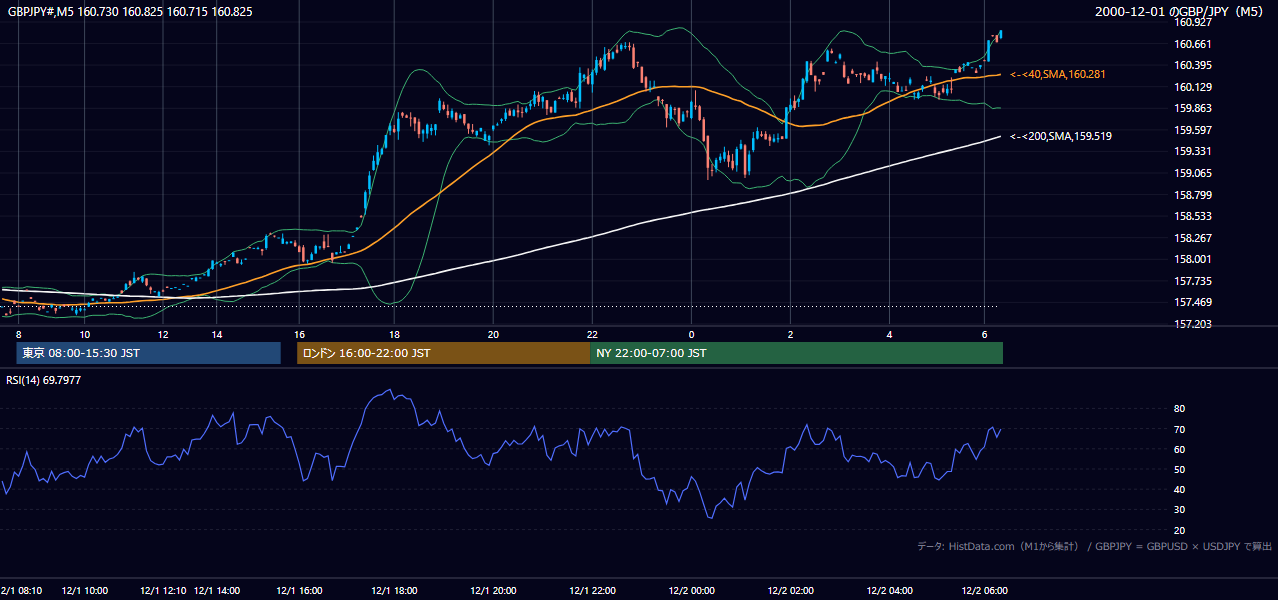Screen dimensions: 1278x600
Task: Click the bottom date label 12/2 00:00
Action: tap(691, 591)
